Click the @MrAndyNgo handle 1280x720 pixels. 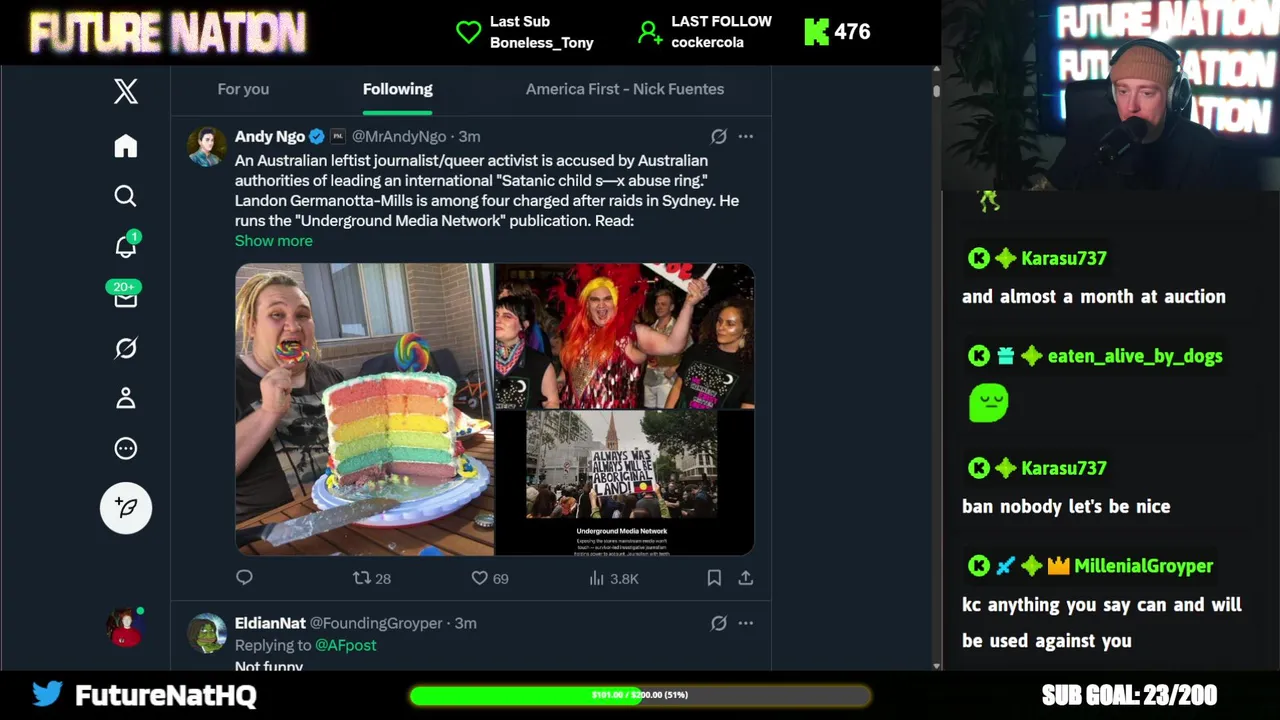pos(398,136)
